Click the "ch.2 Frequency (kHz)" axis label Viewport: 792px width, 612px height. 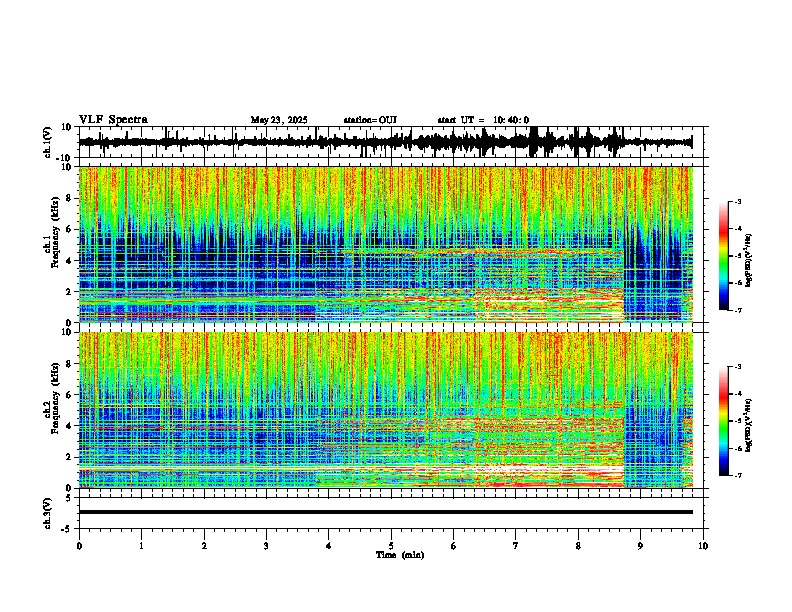[51, 398]
